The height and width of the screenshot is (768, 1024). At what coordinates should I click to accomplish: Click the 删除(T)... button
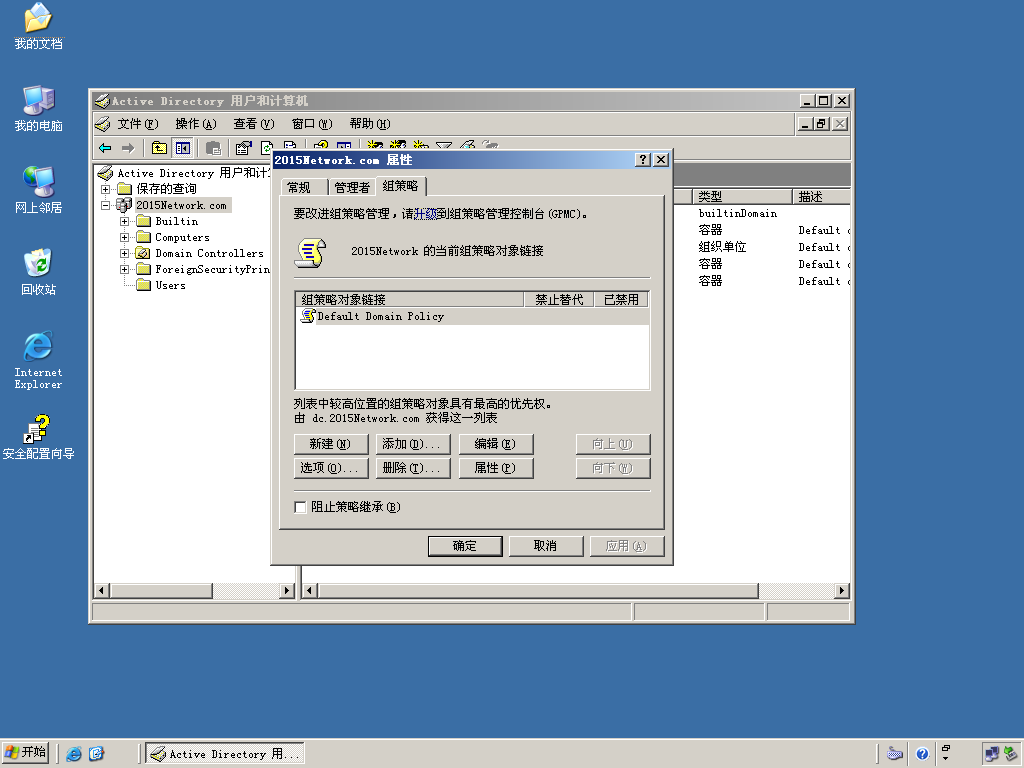coord(413,468)
